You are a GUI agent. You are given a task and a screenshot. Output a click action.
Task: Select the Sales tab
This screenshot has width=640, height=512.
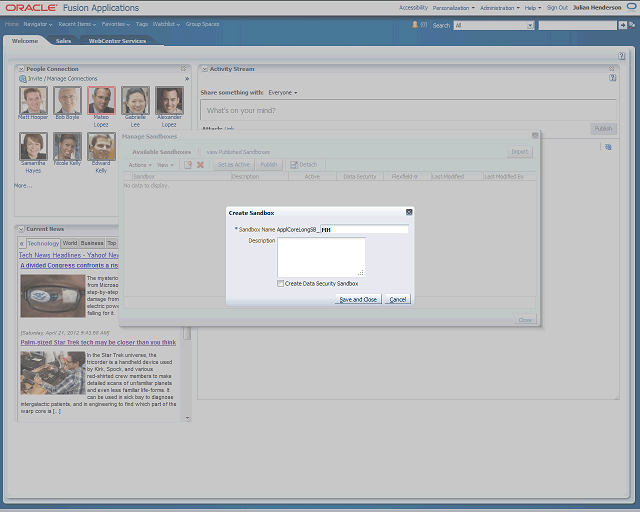pos(63,41)
